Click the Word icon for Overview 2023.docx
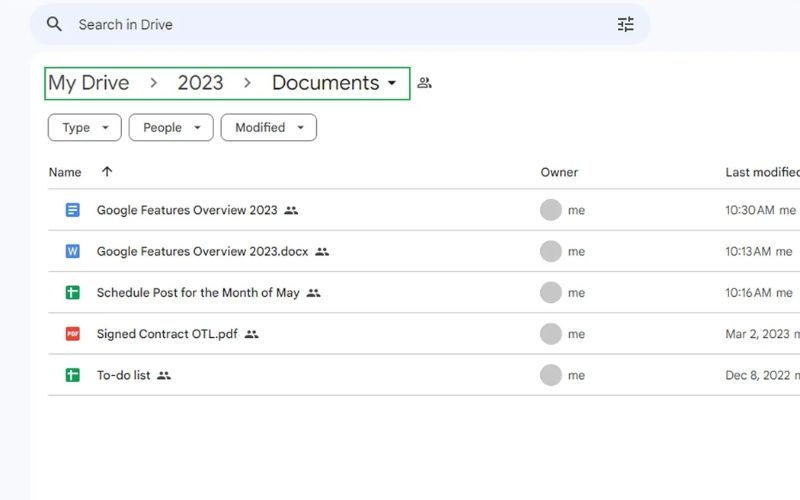This screenshot has width=800, height=500. tap(72, 251)
